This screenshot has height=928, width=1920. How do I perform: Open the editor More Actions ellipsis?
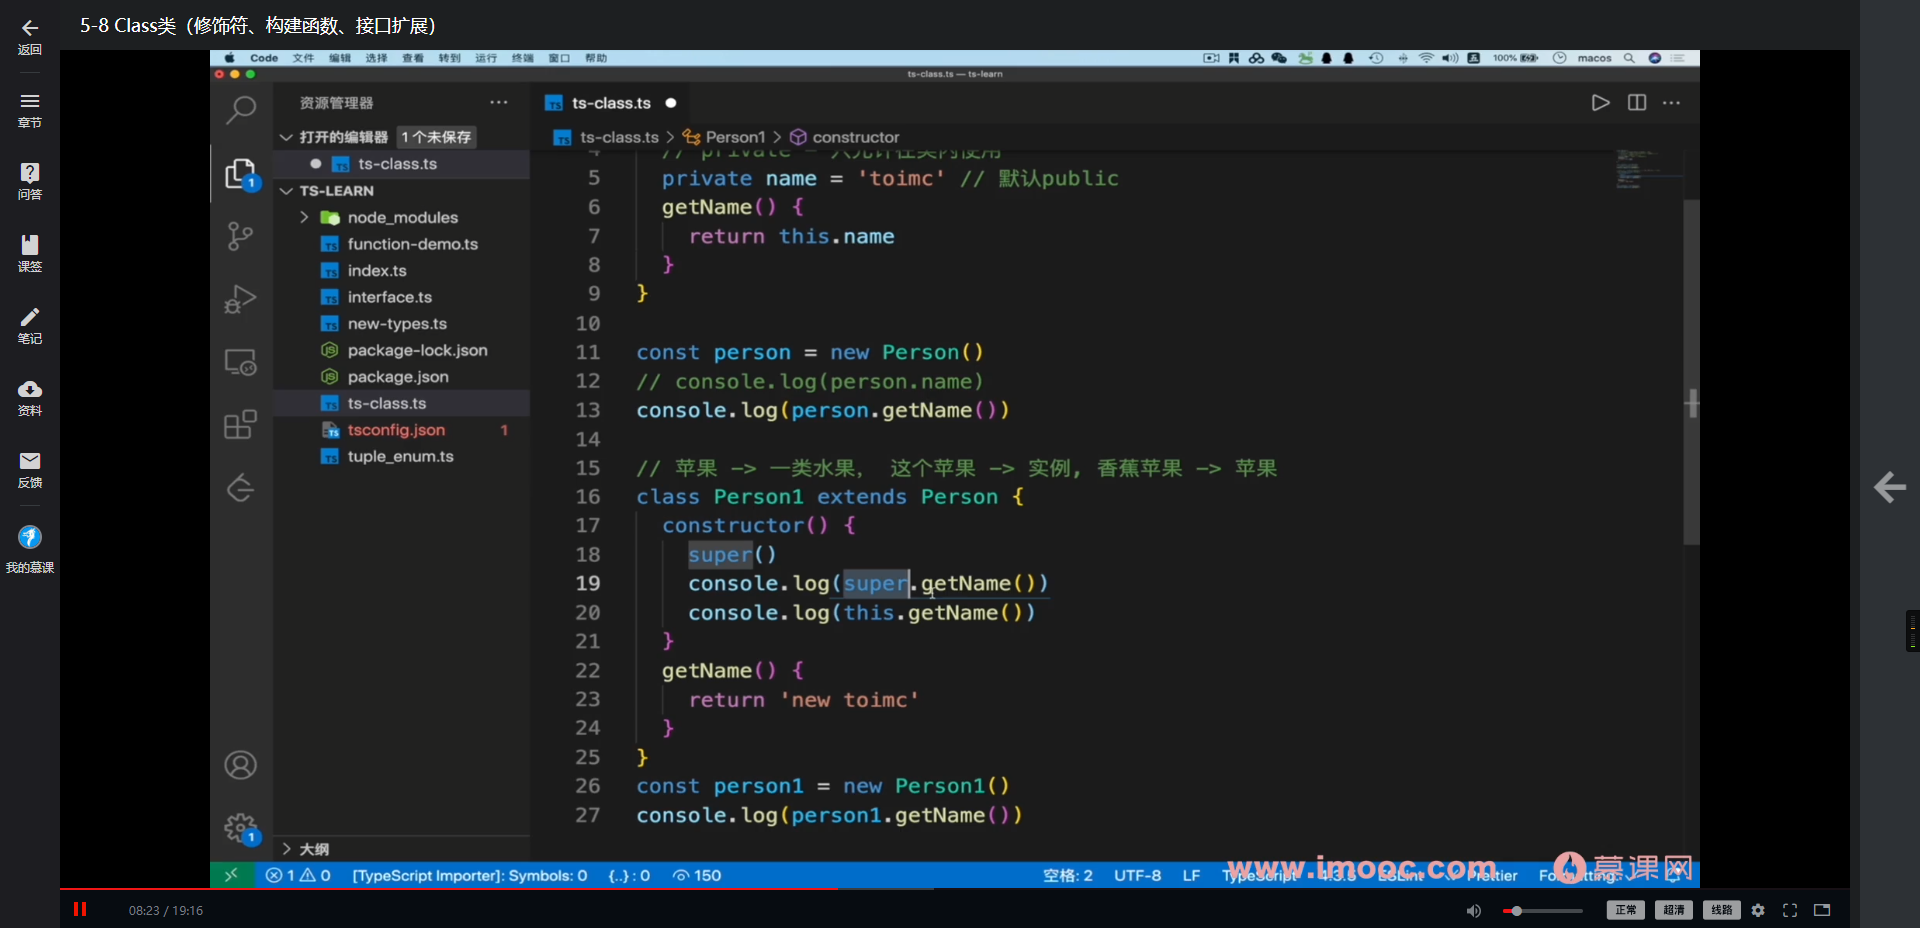pos(1672,103)
